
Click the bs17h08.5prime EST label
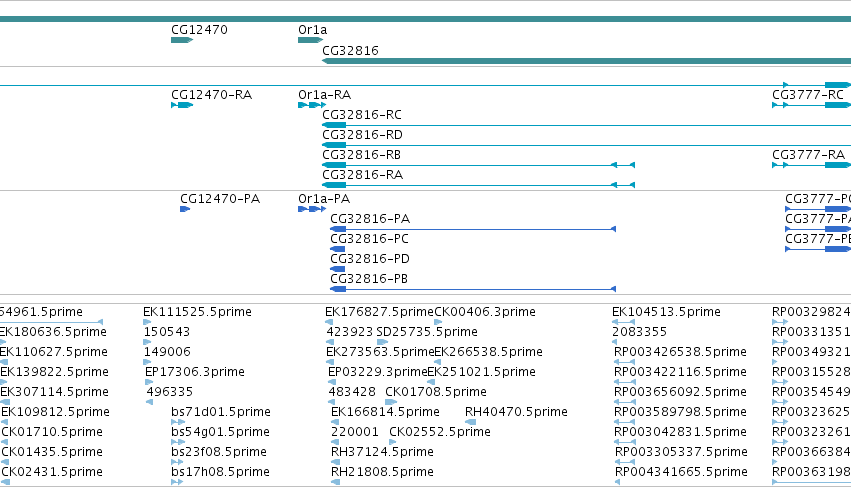click(x=220, y=473)
